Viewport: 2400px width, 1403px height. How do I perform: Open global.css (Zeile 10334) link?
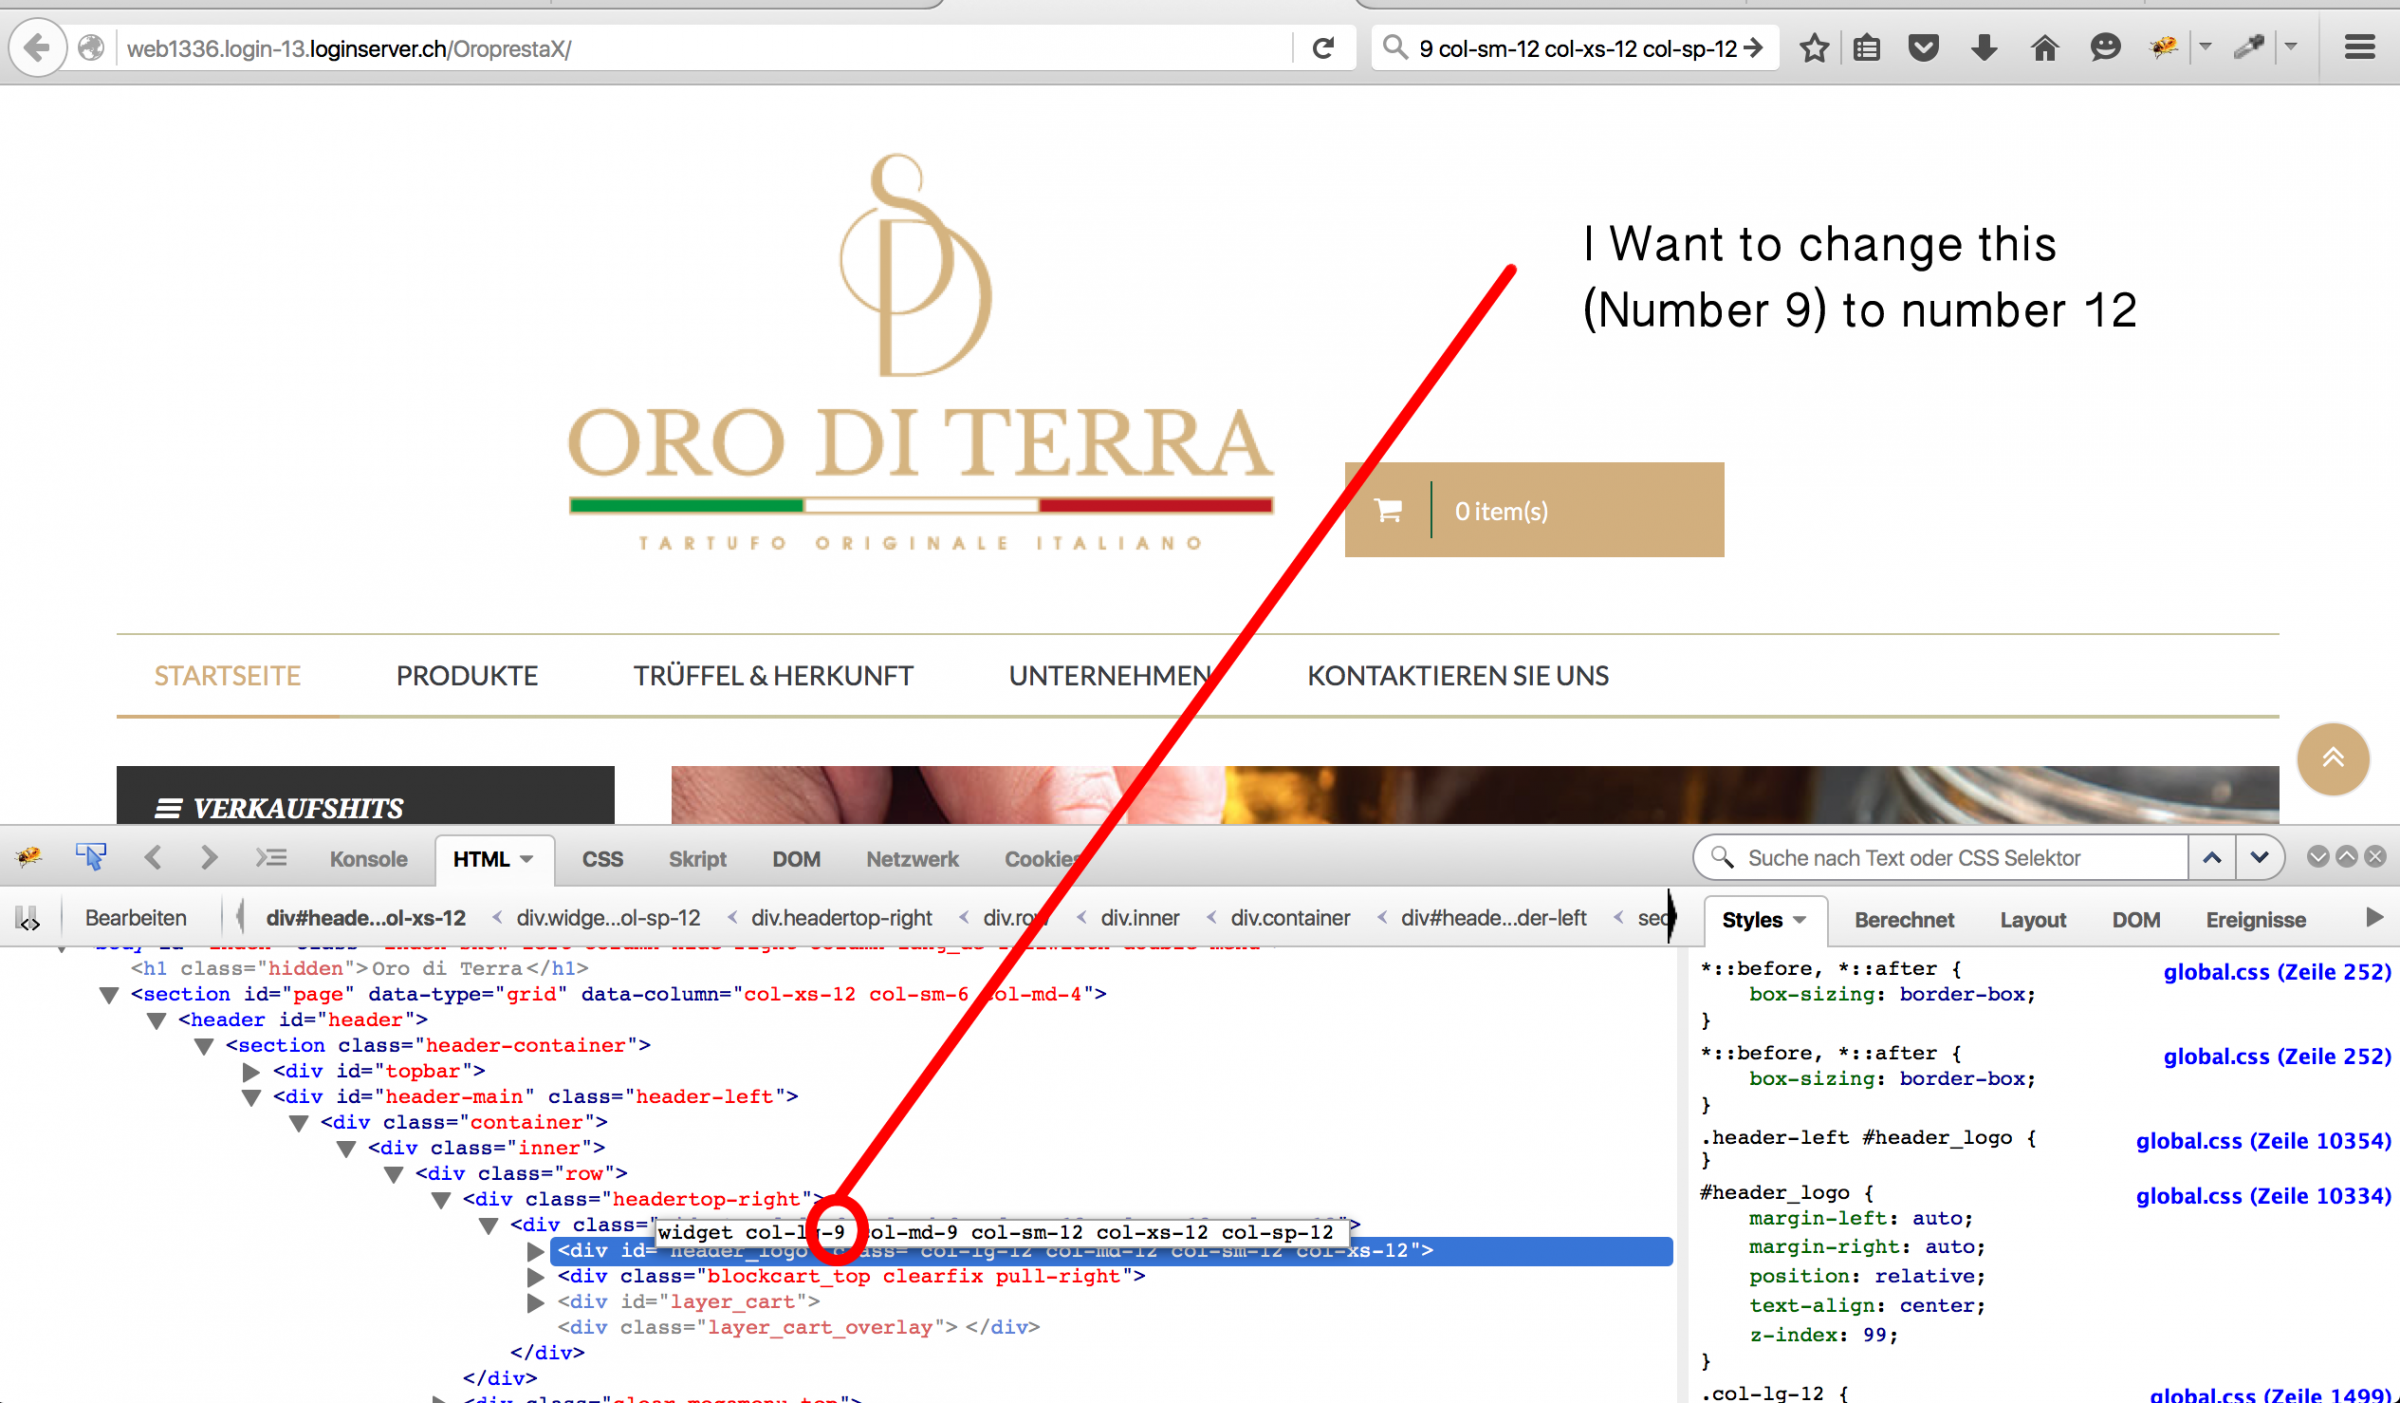(x=2263, y=1196)
